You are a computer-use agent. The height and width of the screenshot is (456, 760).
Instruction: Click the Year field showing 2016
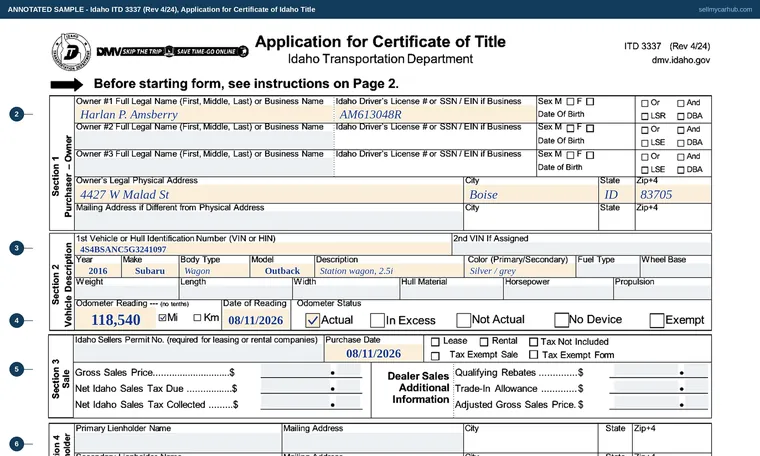tap(97, 270)
